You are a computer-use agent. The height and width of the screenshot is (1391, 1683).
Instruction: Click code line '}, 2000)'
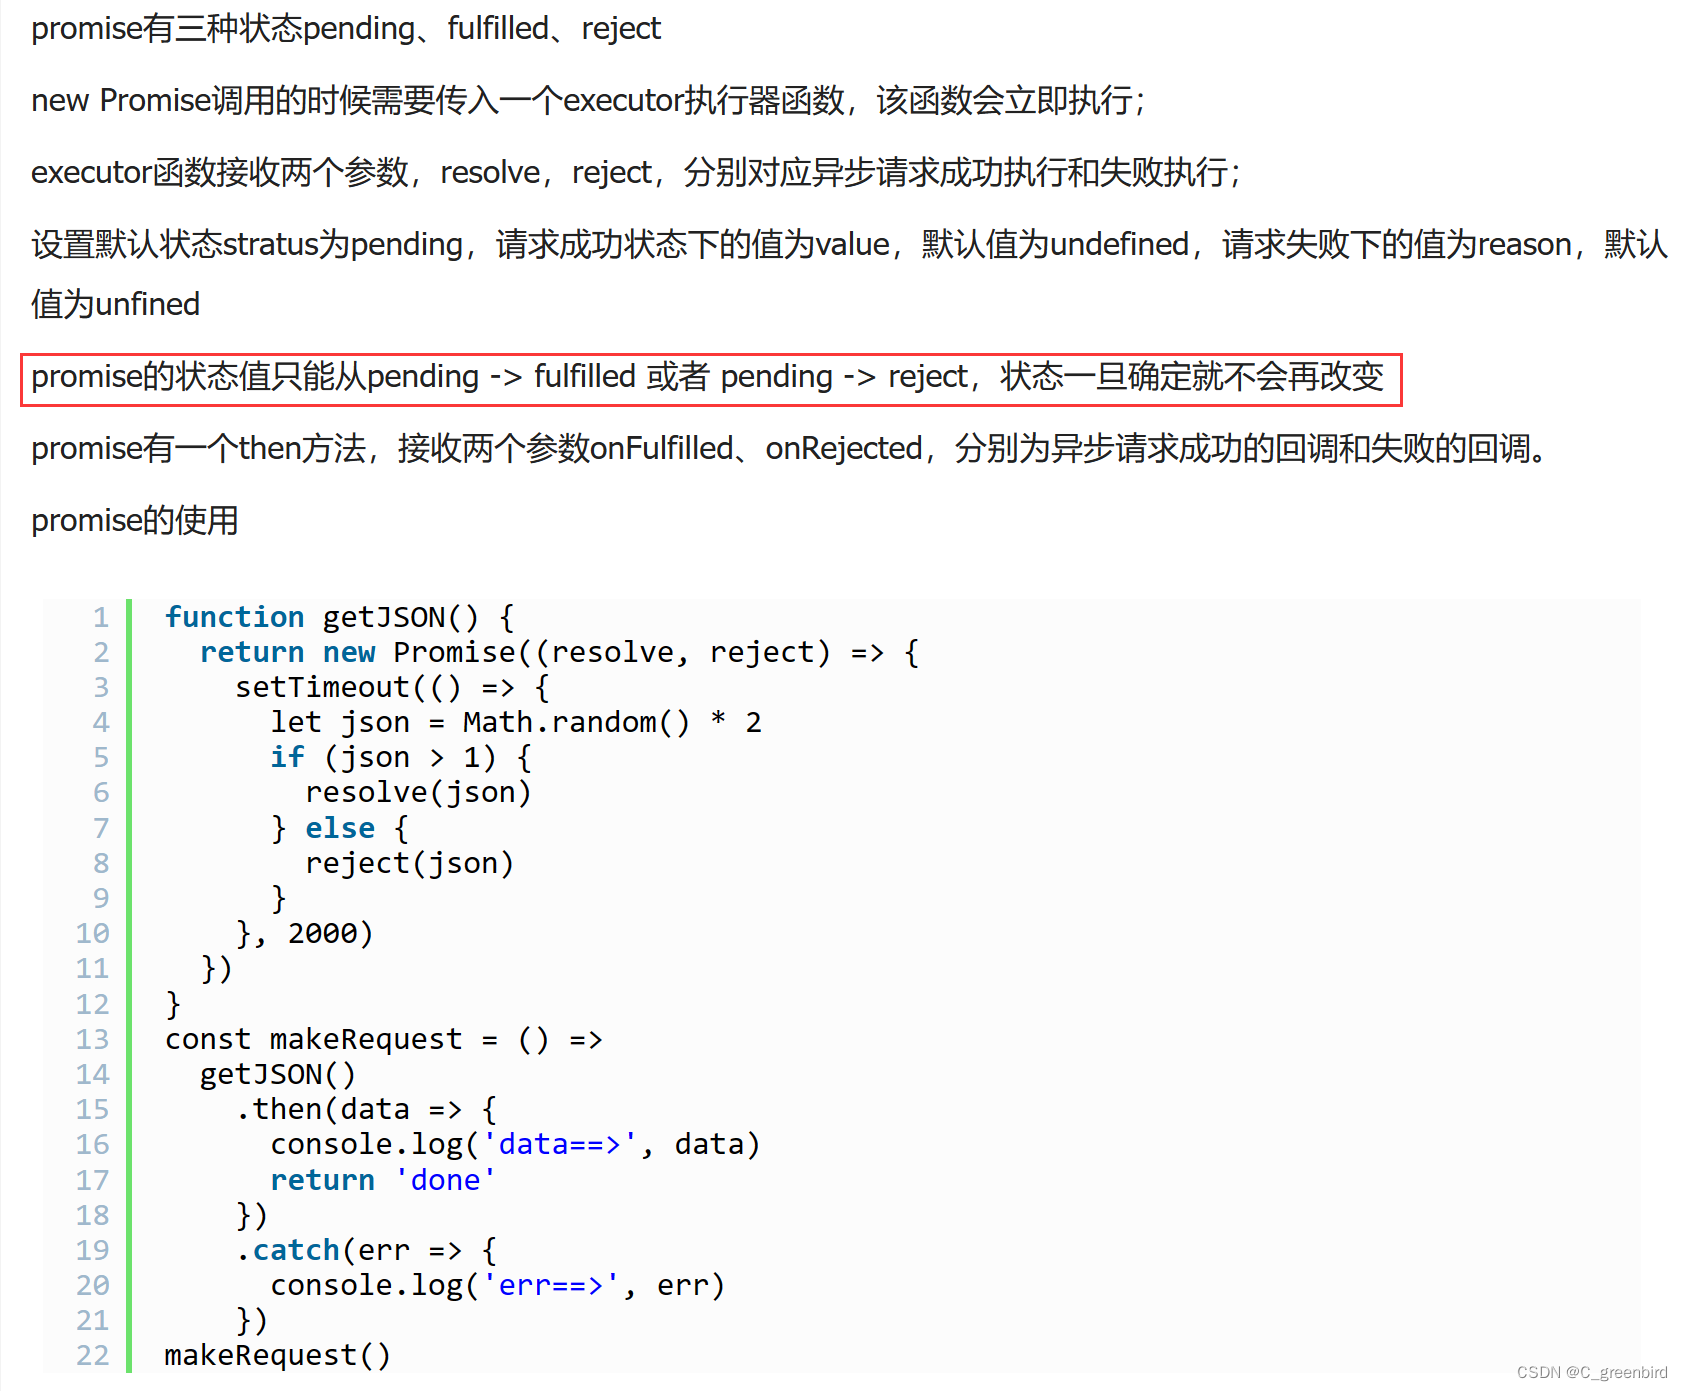(305, 933)
